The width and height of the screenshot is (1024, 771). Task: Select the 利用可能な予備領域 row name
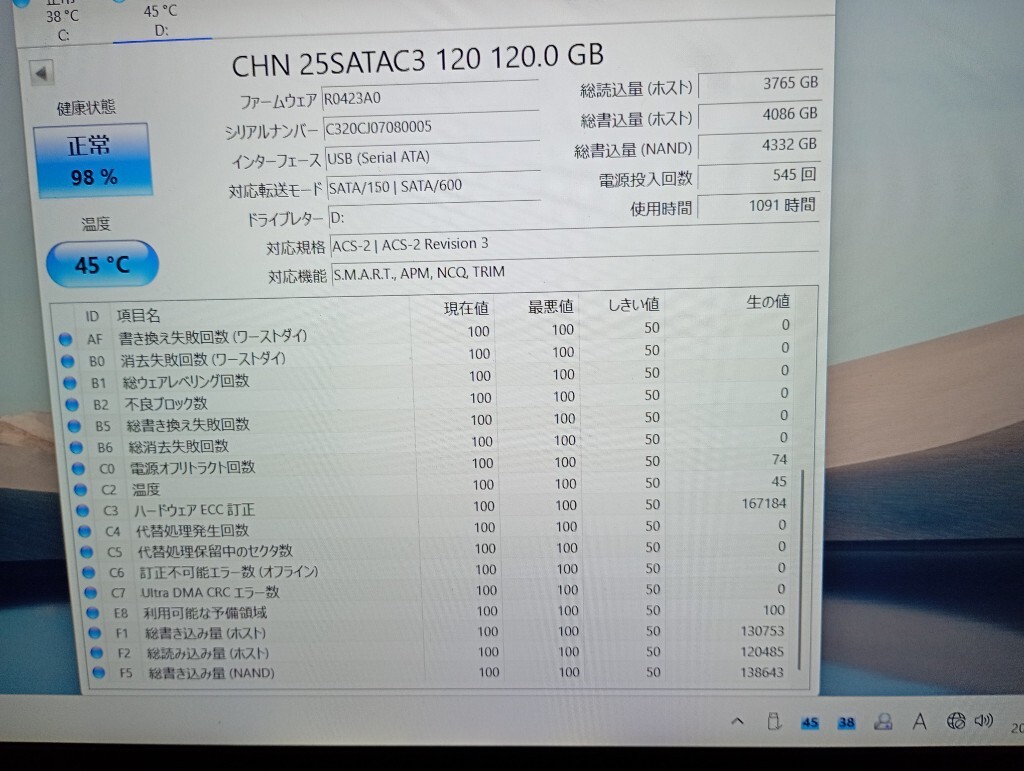pos(205,612)
